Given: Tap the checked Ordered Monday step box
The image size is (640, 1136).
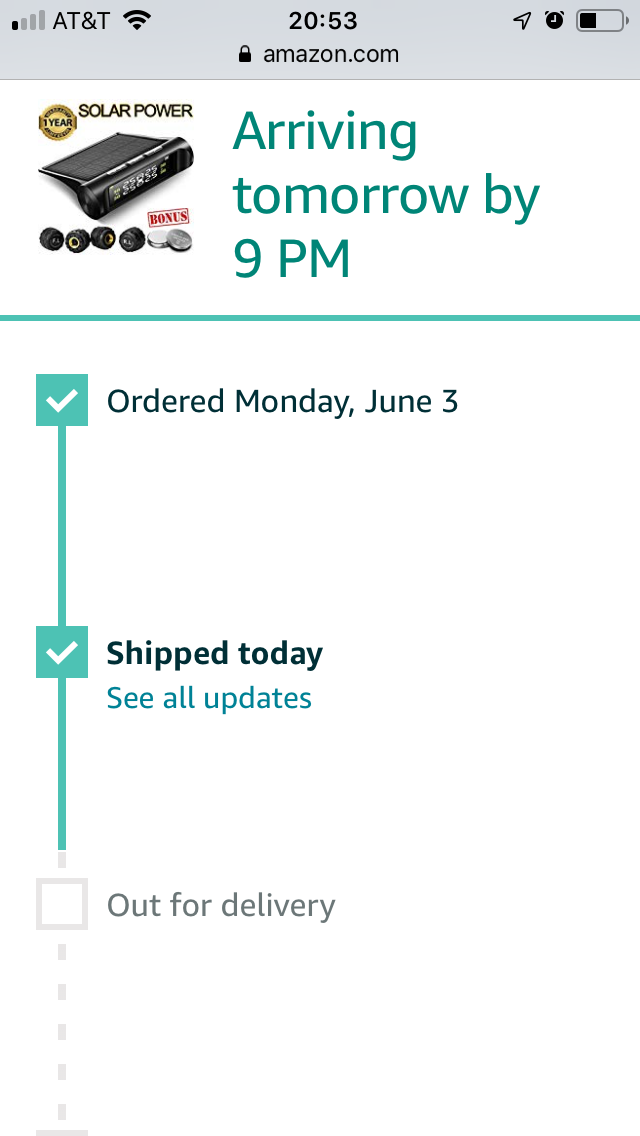Looking at the screenshot, I should point(62,400).
